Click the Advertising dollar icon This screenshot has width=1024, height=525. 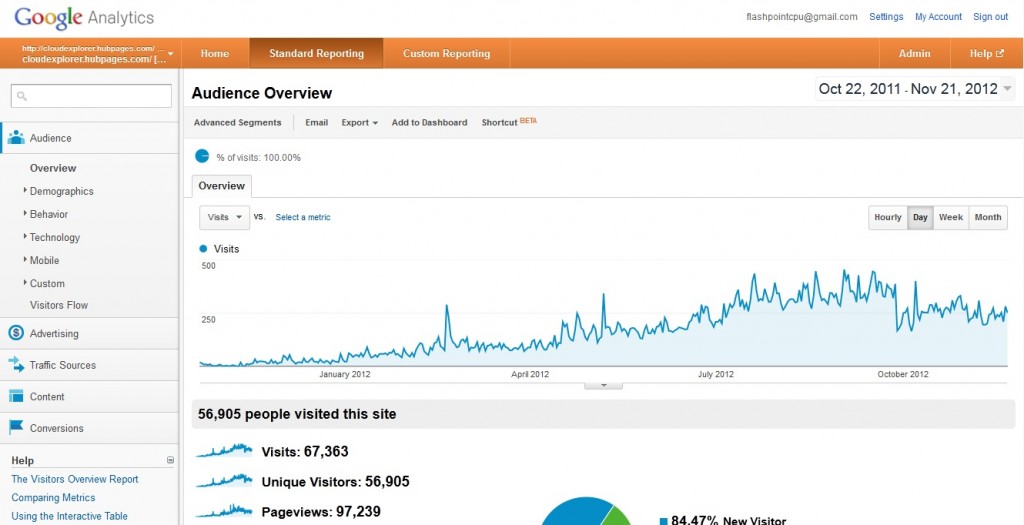16,333
